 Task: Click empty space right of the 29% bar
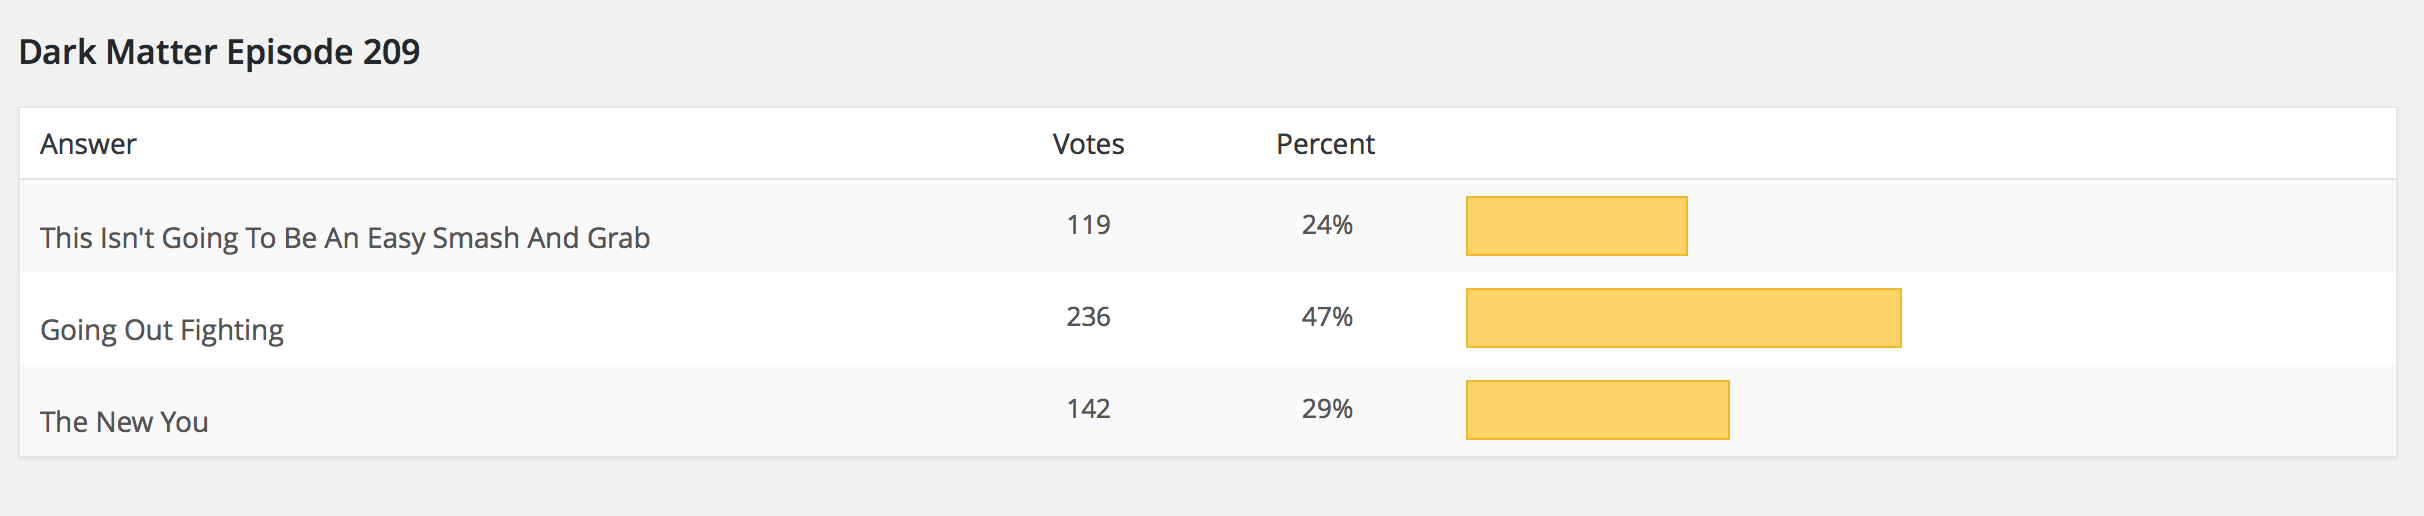(x=2062, y=410)
